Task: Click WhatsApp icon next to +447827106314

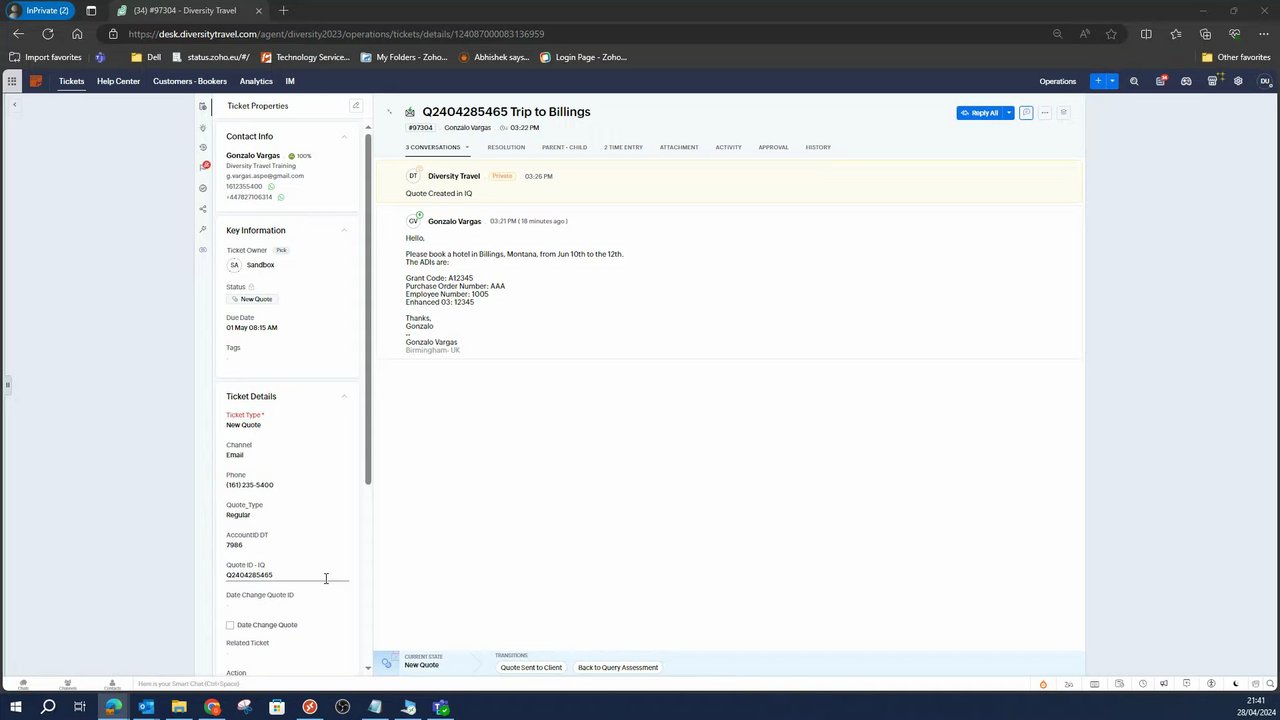Action: click(x=281, y=197)
